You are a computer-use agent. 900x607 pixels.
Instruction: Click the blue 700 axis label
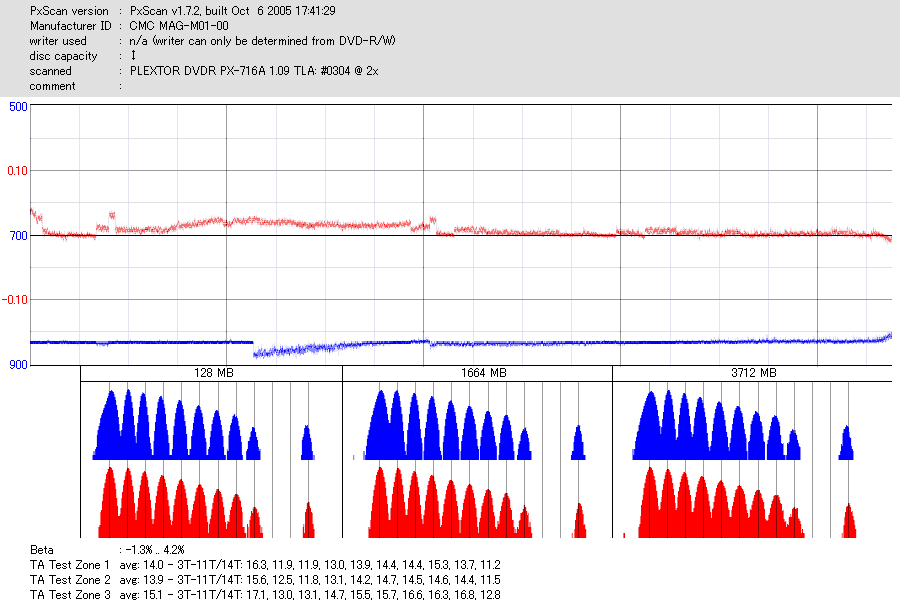(x=18, y=236)
